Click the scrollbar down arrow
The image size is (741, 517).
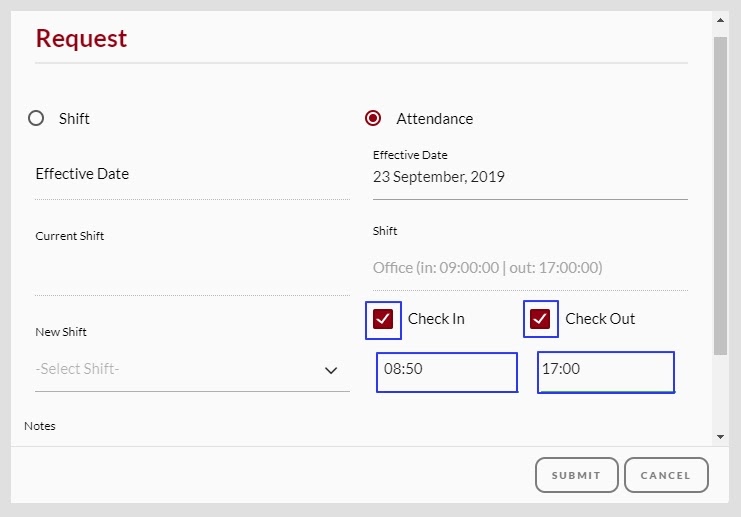(720, 437)
